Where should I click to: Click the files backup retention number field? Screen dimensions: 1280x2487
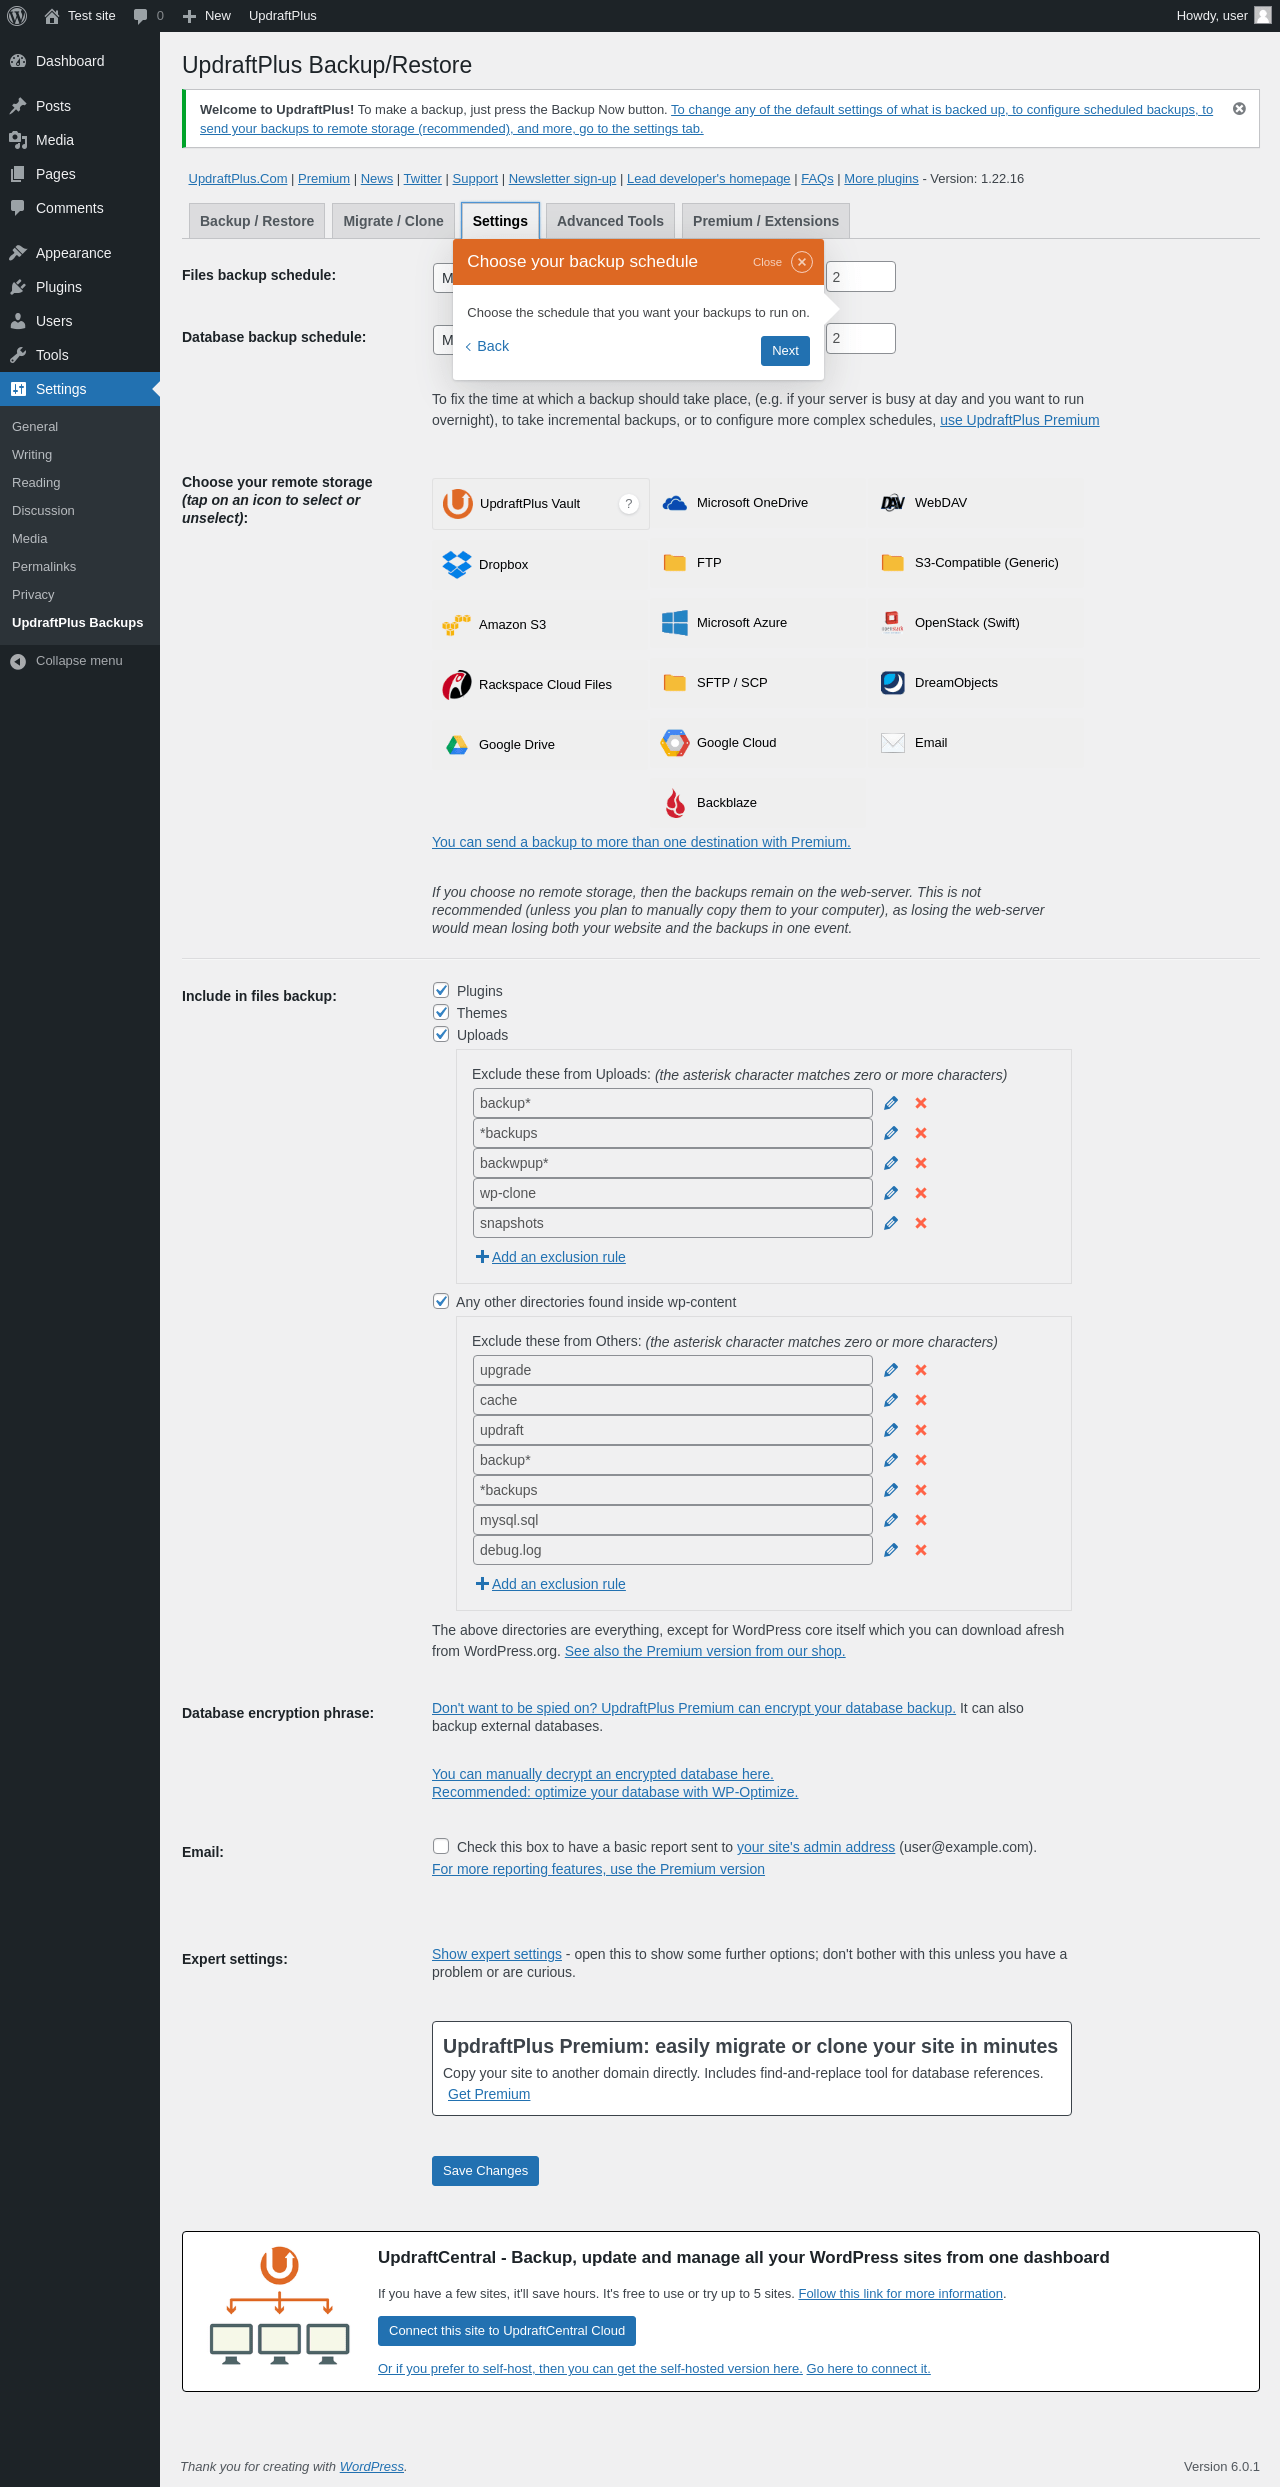[x=860, y=277]
